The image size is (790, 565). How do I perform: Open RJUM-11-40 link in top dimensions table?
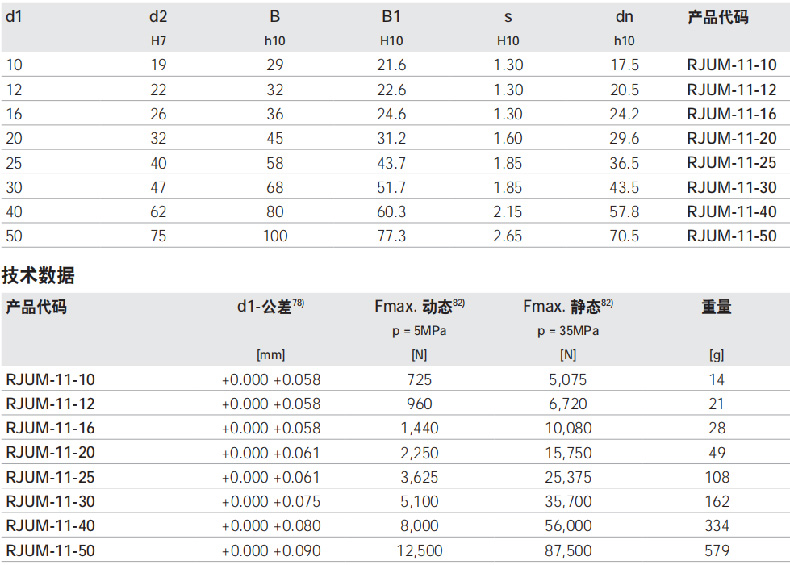click(731, 212)
